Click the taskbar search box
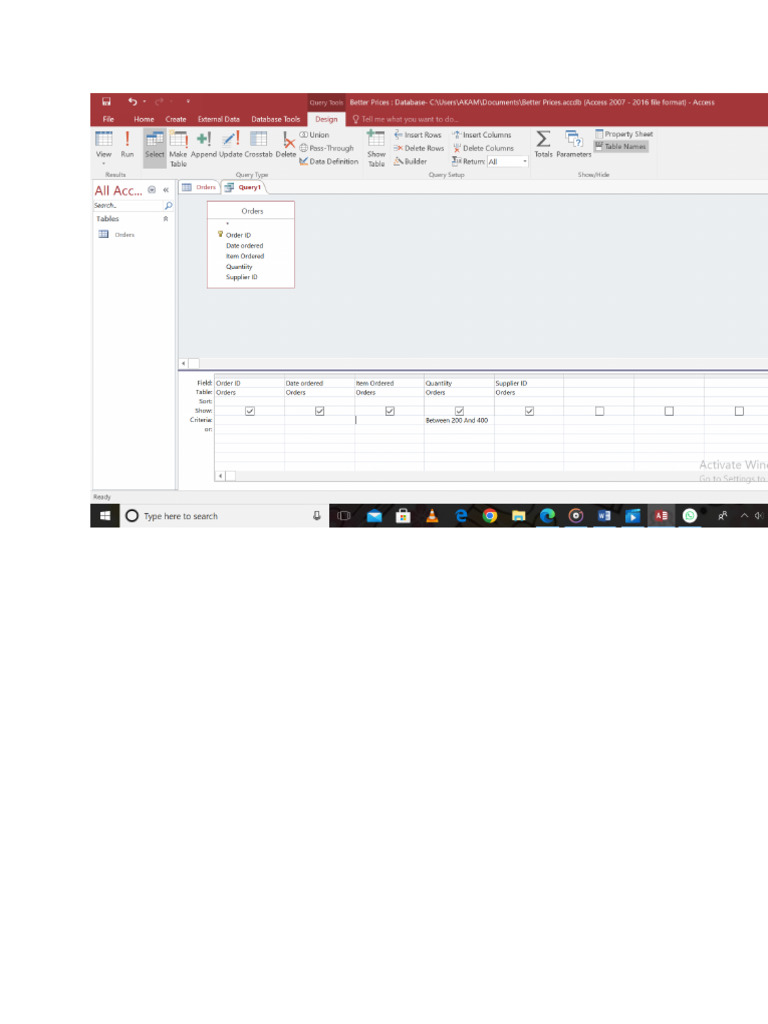The width and height of the screenshot is (768, 1024). tap(224, 516)
